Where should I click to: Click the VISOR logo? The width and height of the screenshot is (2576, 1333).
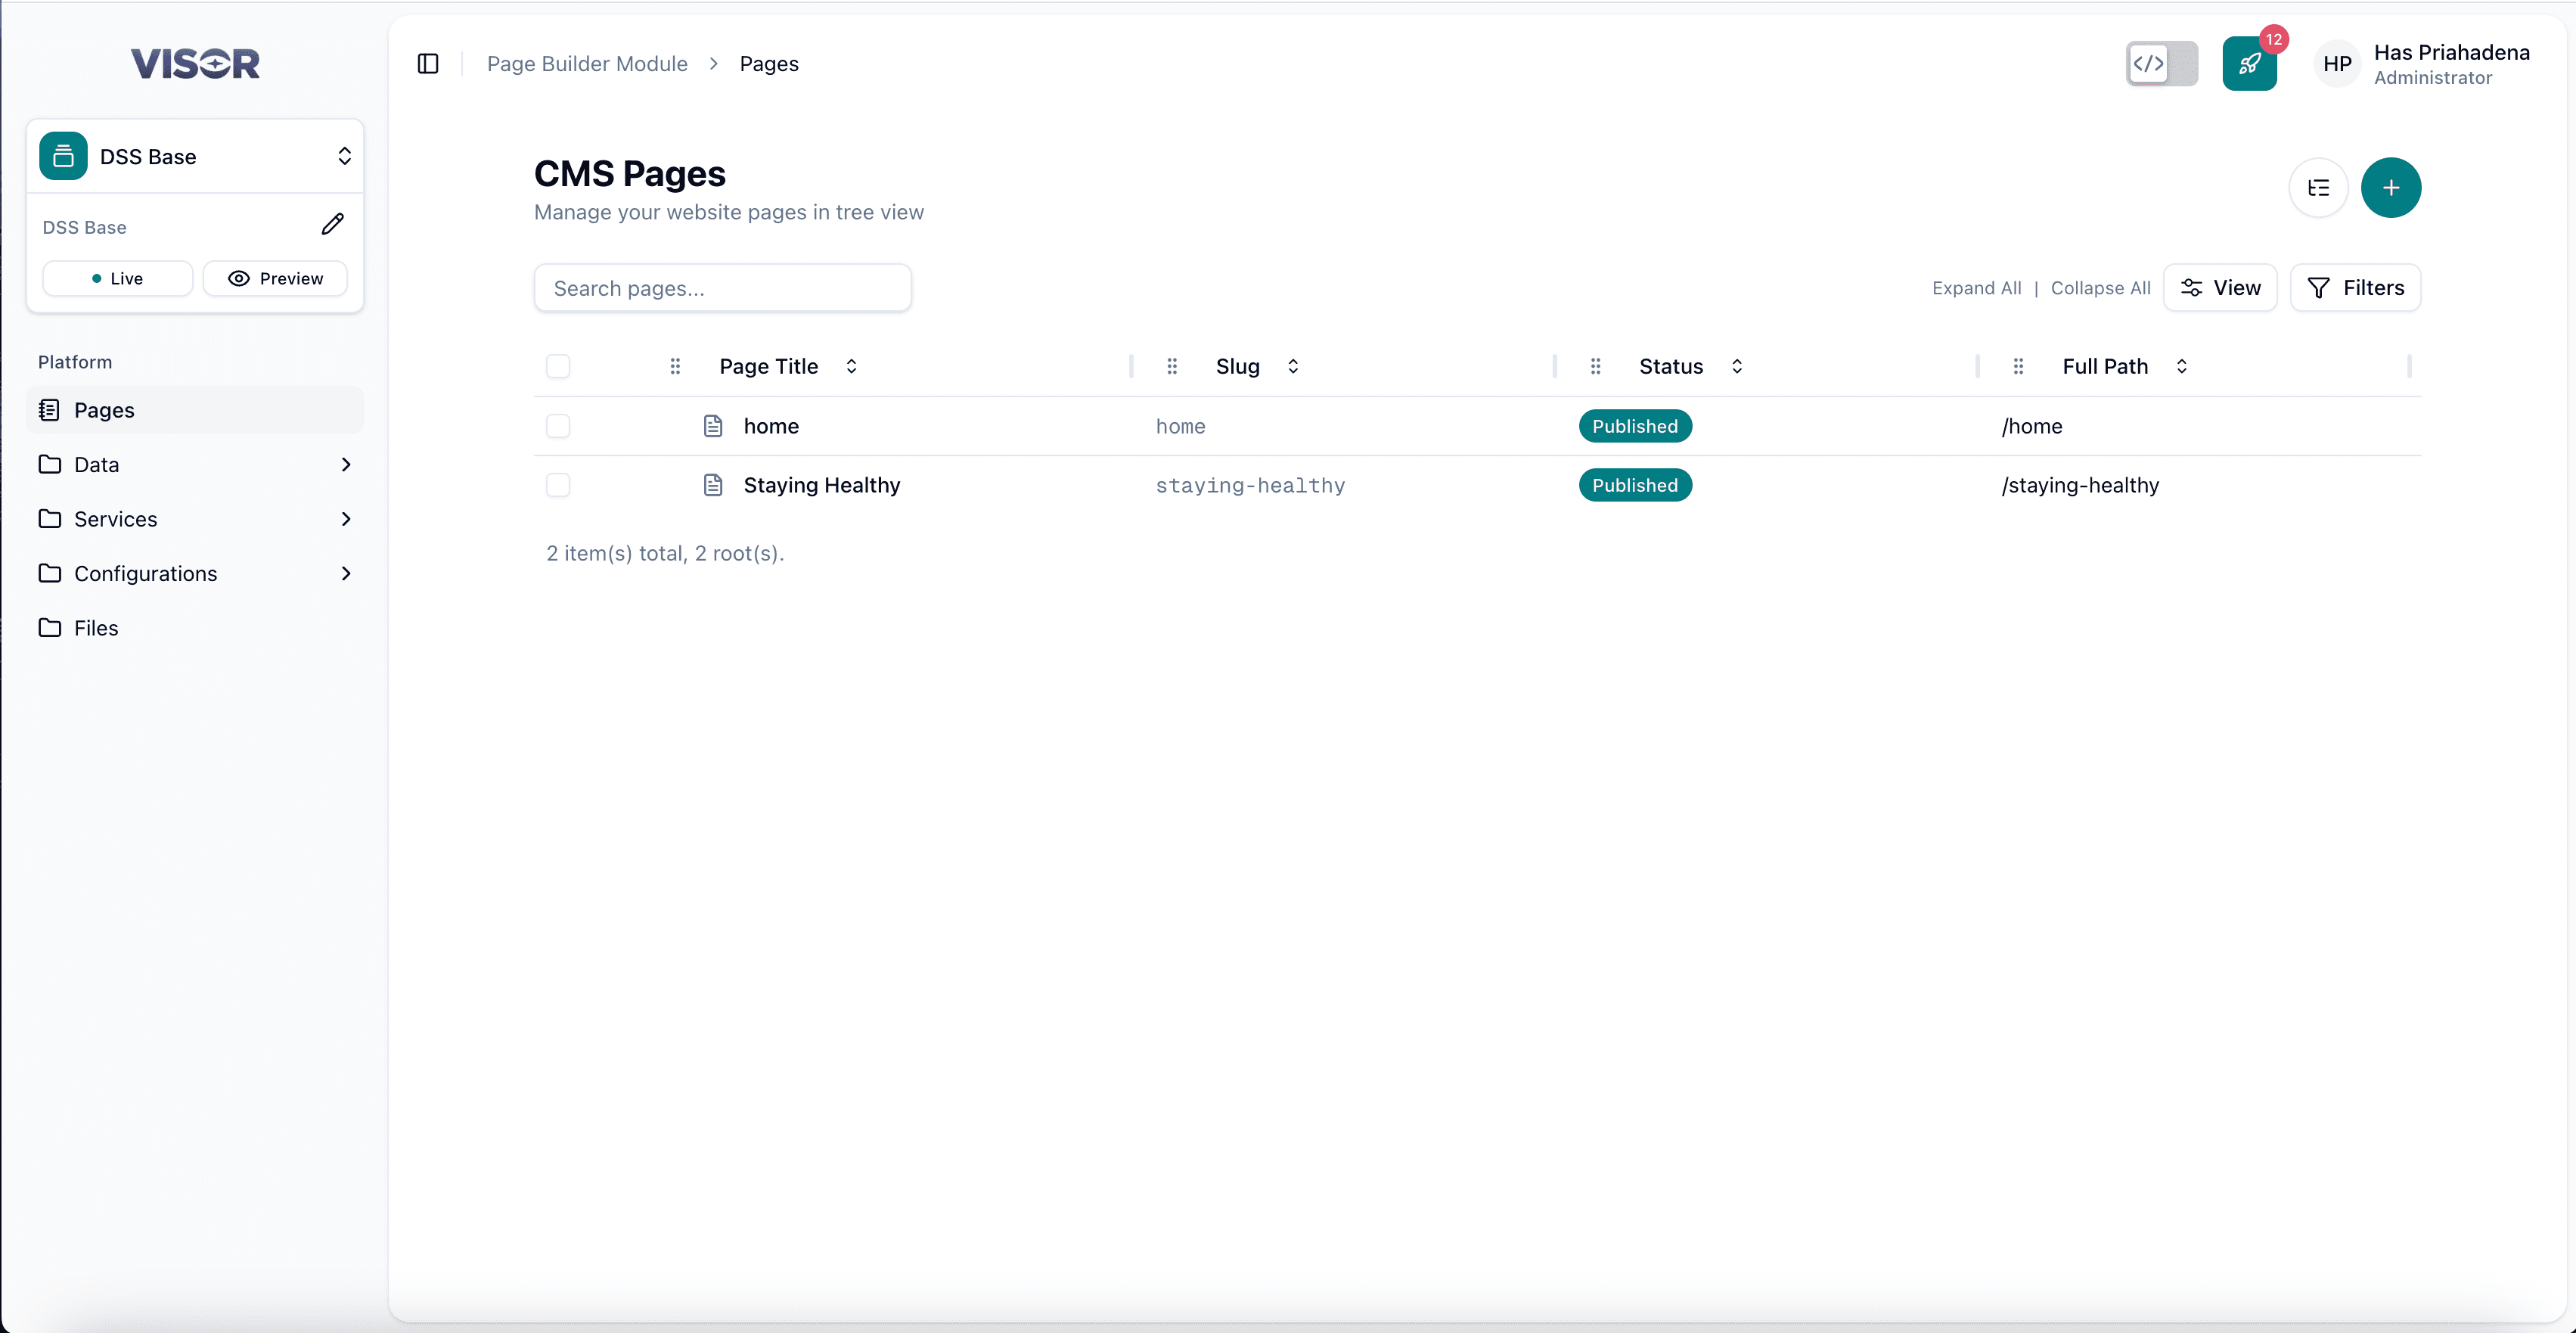[194, 63]
